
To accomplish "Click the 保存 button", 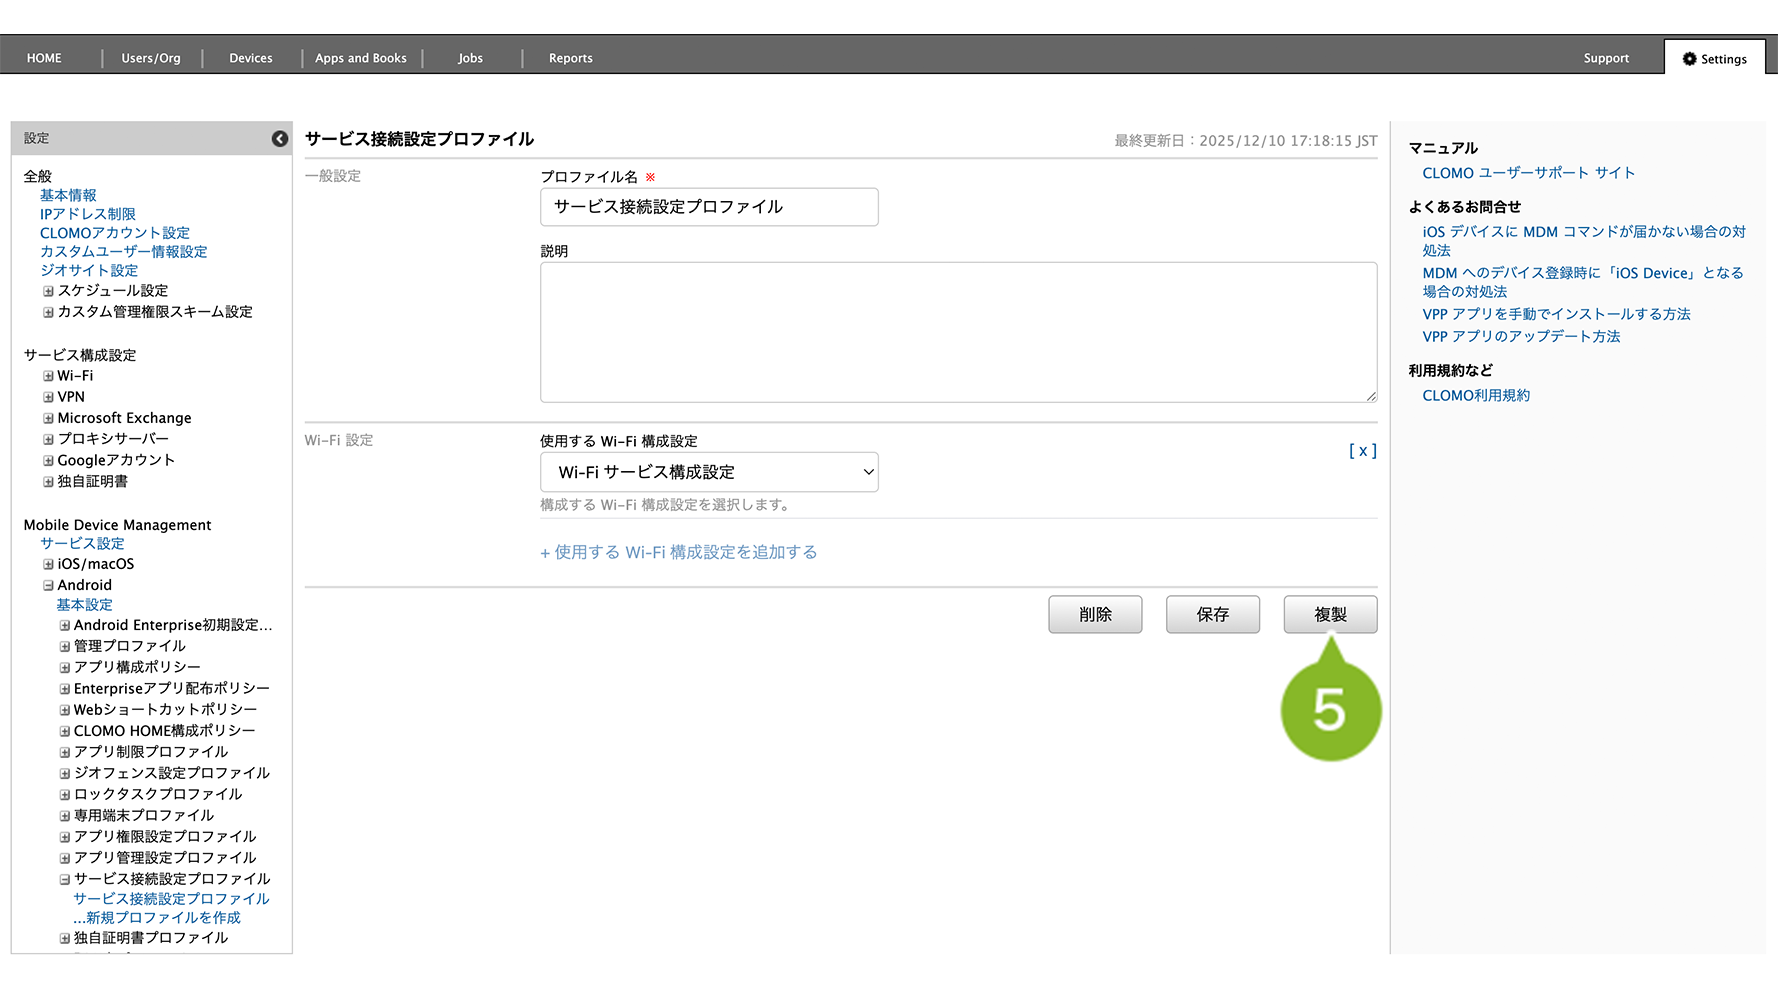I will (x=1212, y=615).
